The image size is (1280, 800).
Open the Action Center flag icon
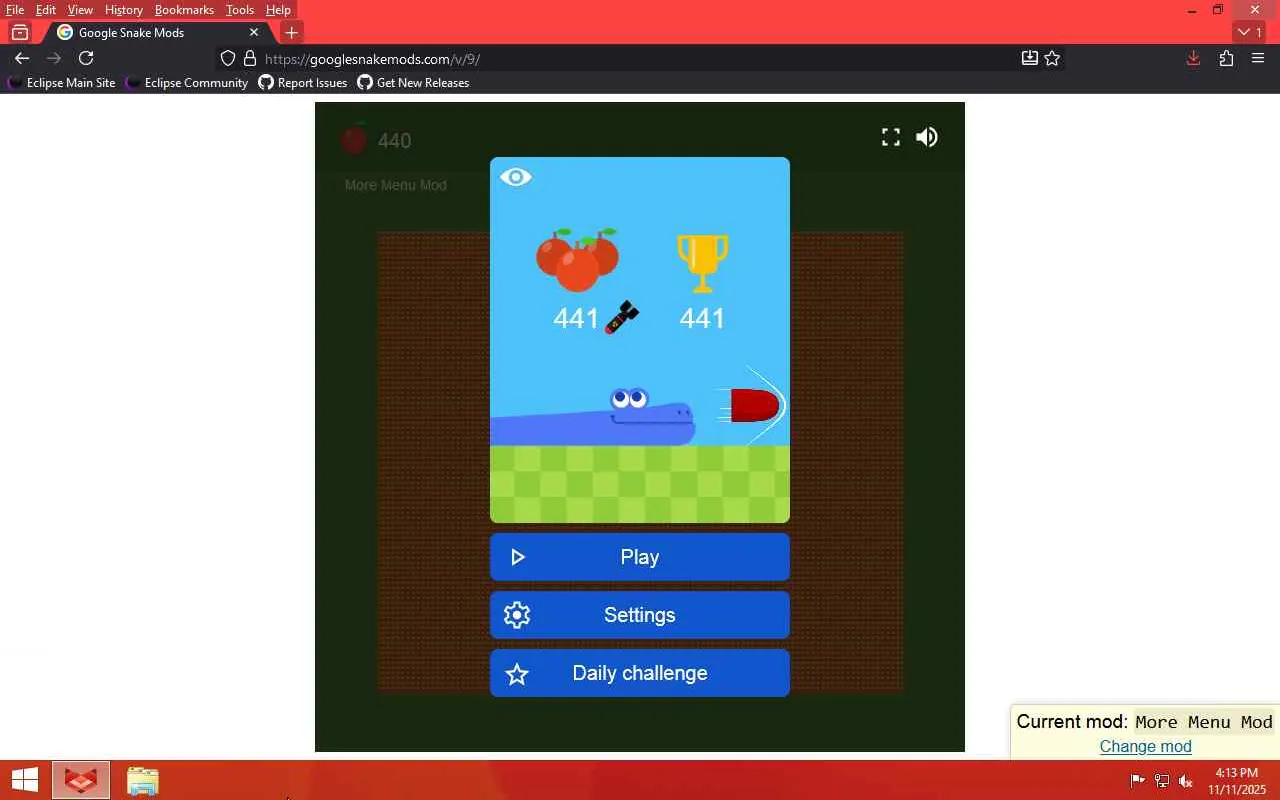click(1138, 781)
